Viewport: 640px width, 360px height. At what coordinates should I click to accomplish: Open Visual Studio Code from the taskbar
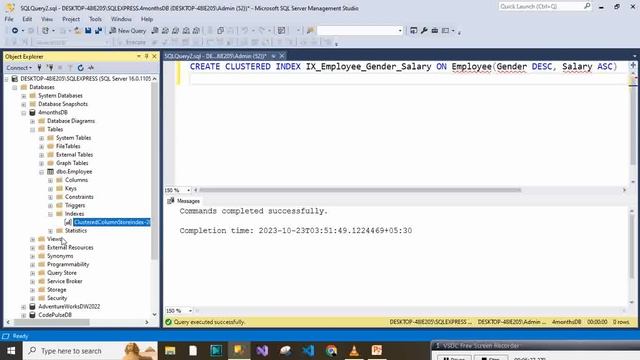(309, 350)
